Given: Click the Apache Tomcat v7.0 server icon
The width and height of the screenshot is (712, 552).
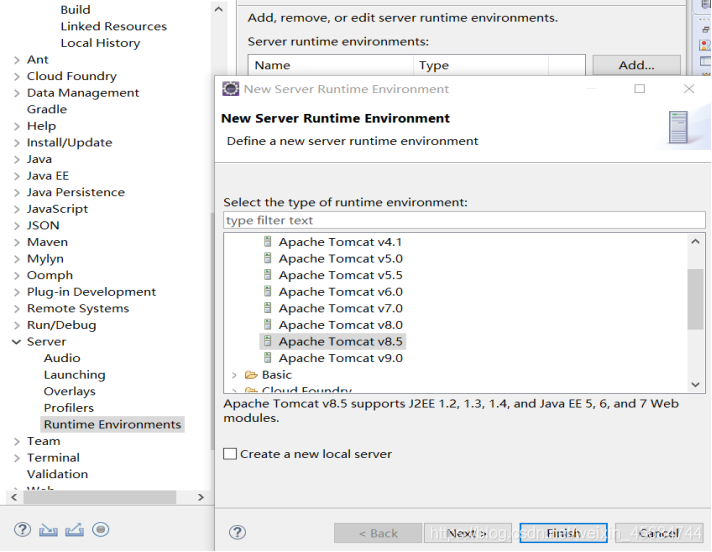Looking at the screenshot, I should (268, 308).
